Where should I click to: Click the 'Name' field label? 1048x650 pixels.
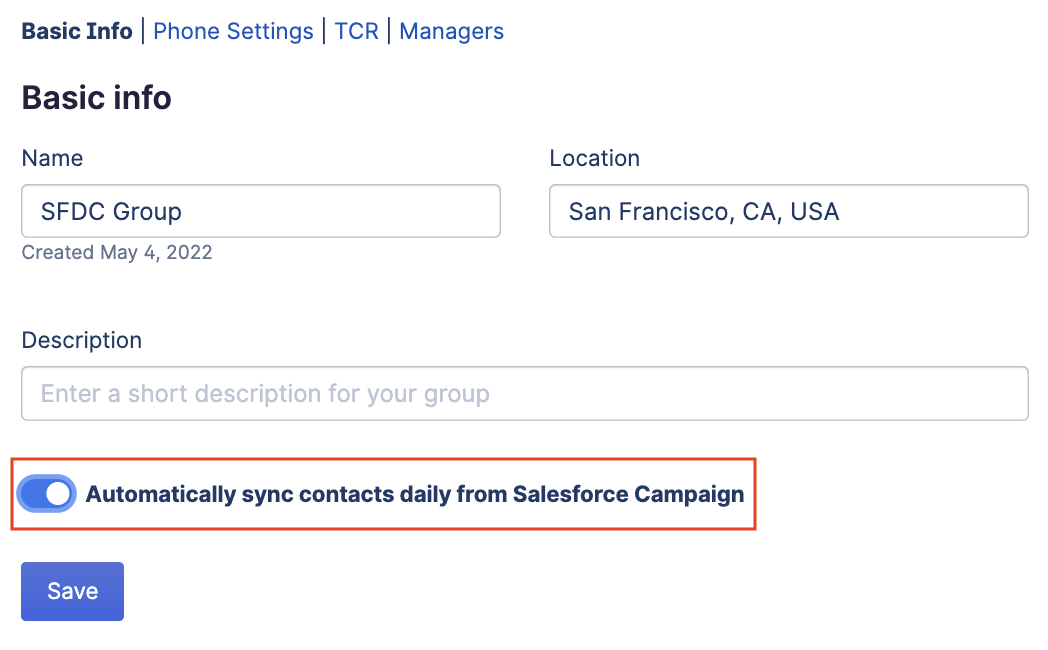(x=52, y=158)
